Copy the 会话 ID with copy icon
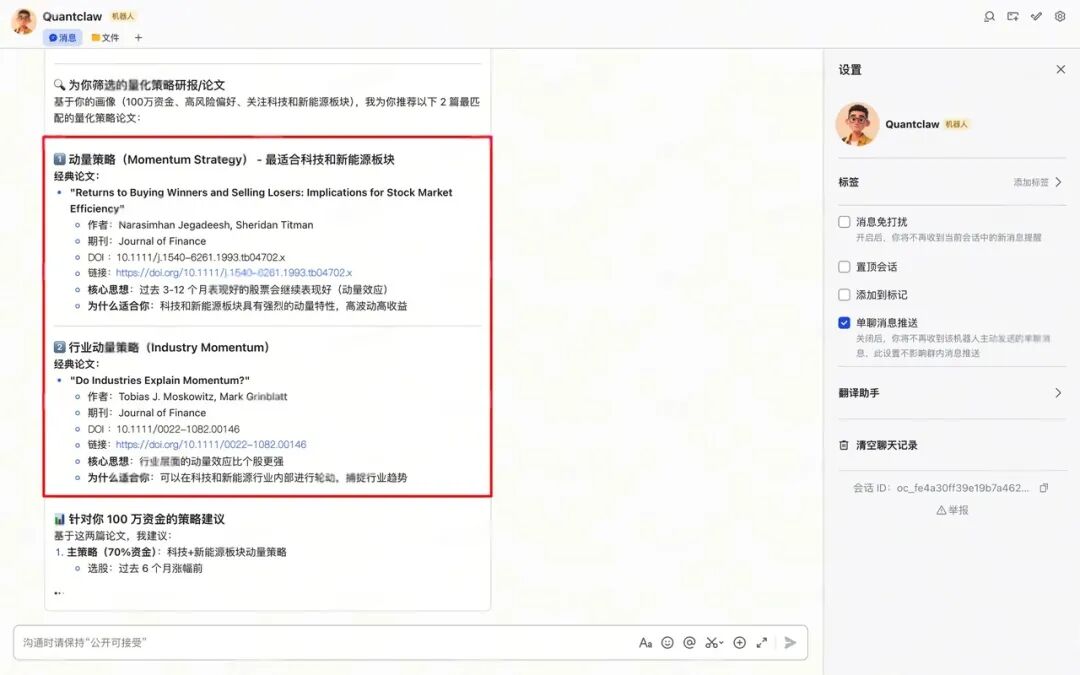 (x=1044, y=488)
